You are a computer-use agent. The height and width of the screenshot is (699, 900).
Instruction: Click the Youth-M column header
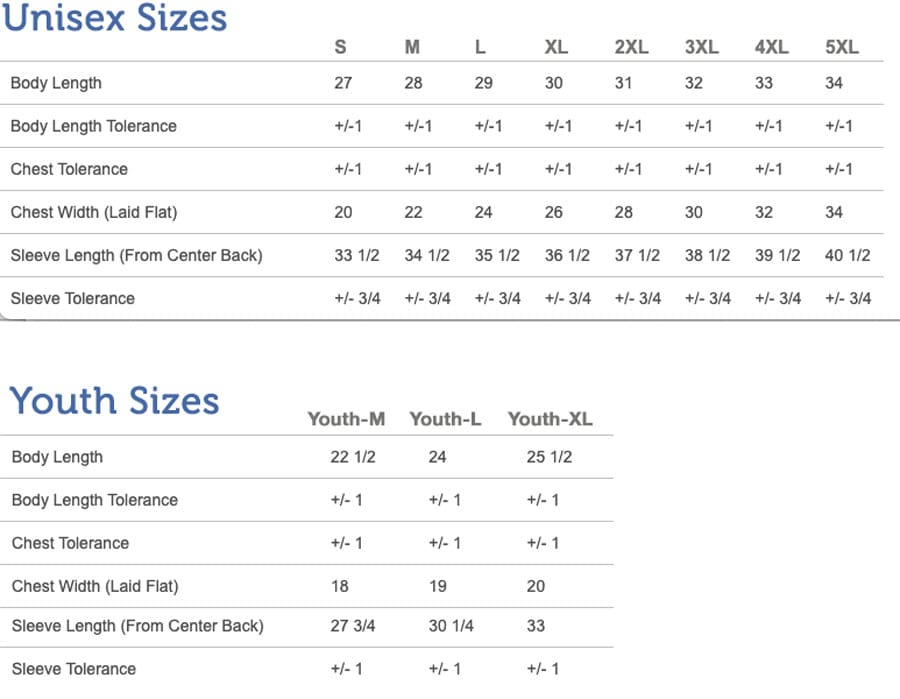[x=346, y=419]
